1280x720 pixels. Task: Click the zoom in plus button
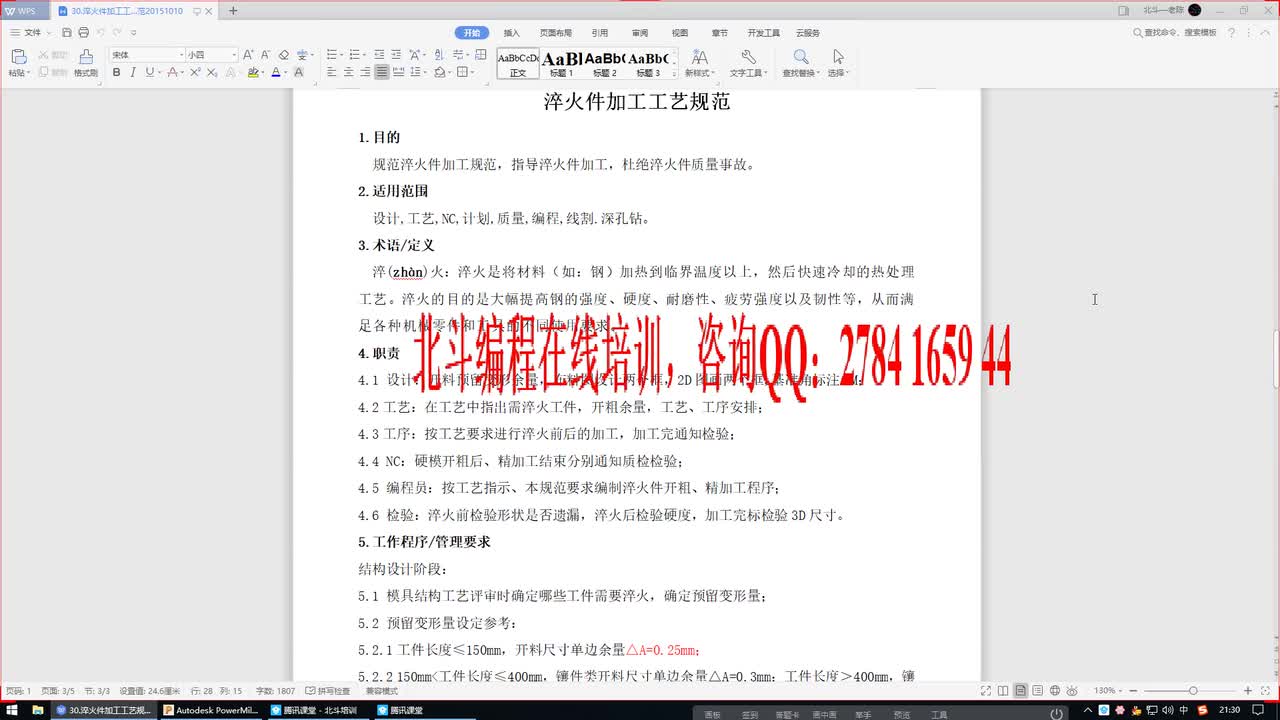[x=1248, y=691]
